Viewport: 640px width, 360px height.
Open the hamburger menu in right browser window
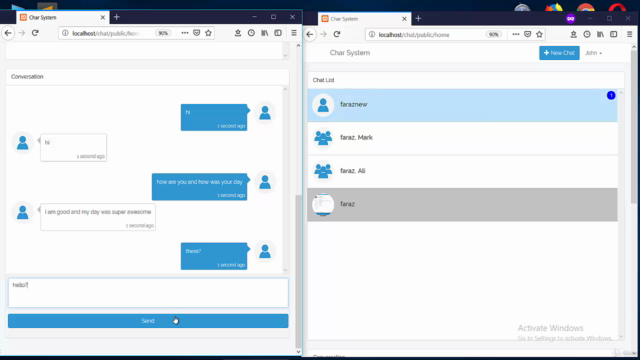[629, 34]
